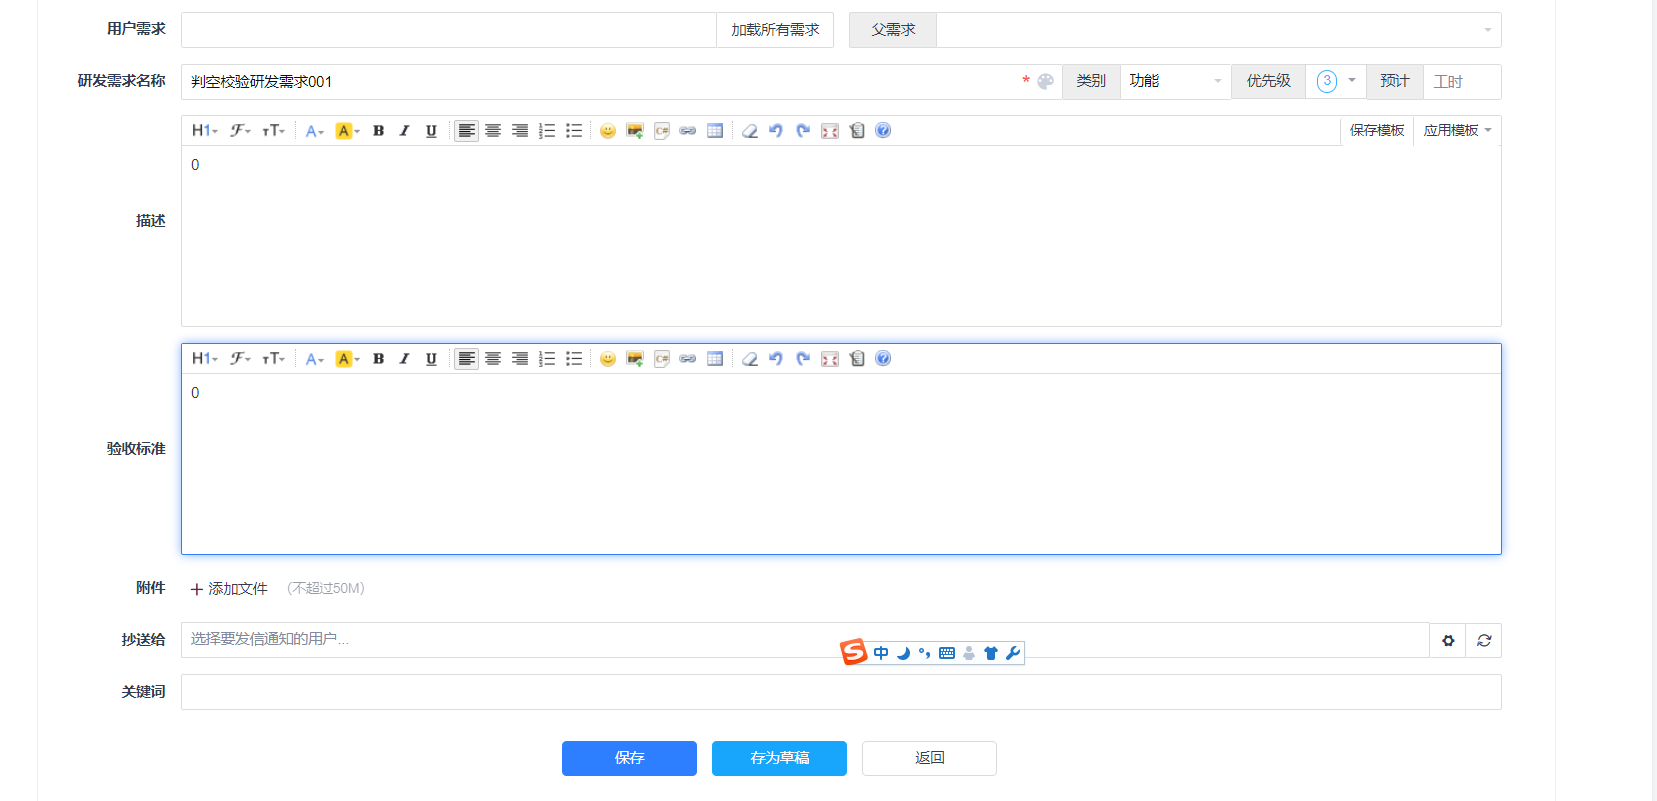Toggle bold in the 验收标准 editor toolbar
The image size is (1657, 801).
coord(379,359)
